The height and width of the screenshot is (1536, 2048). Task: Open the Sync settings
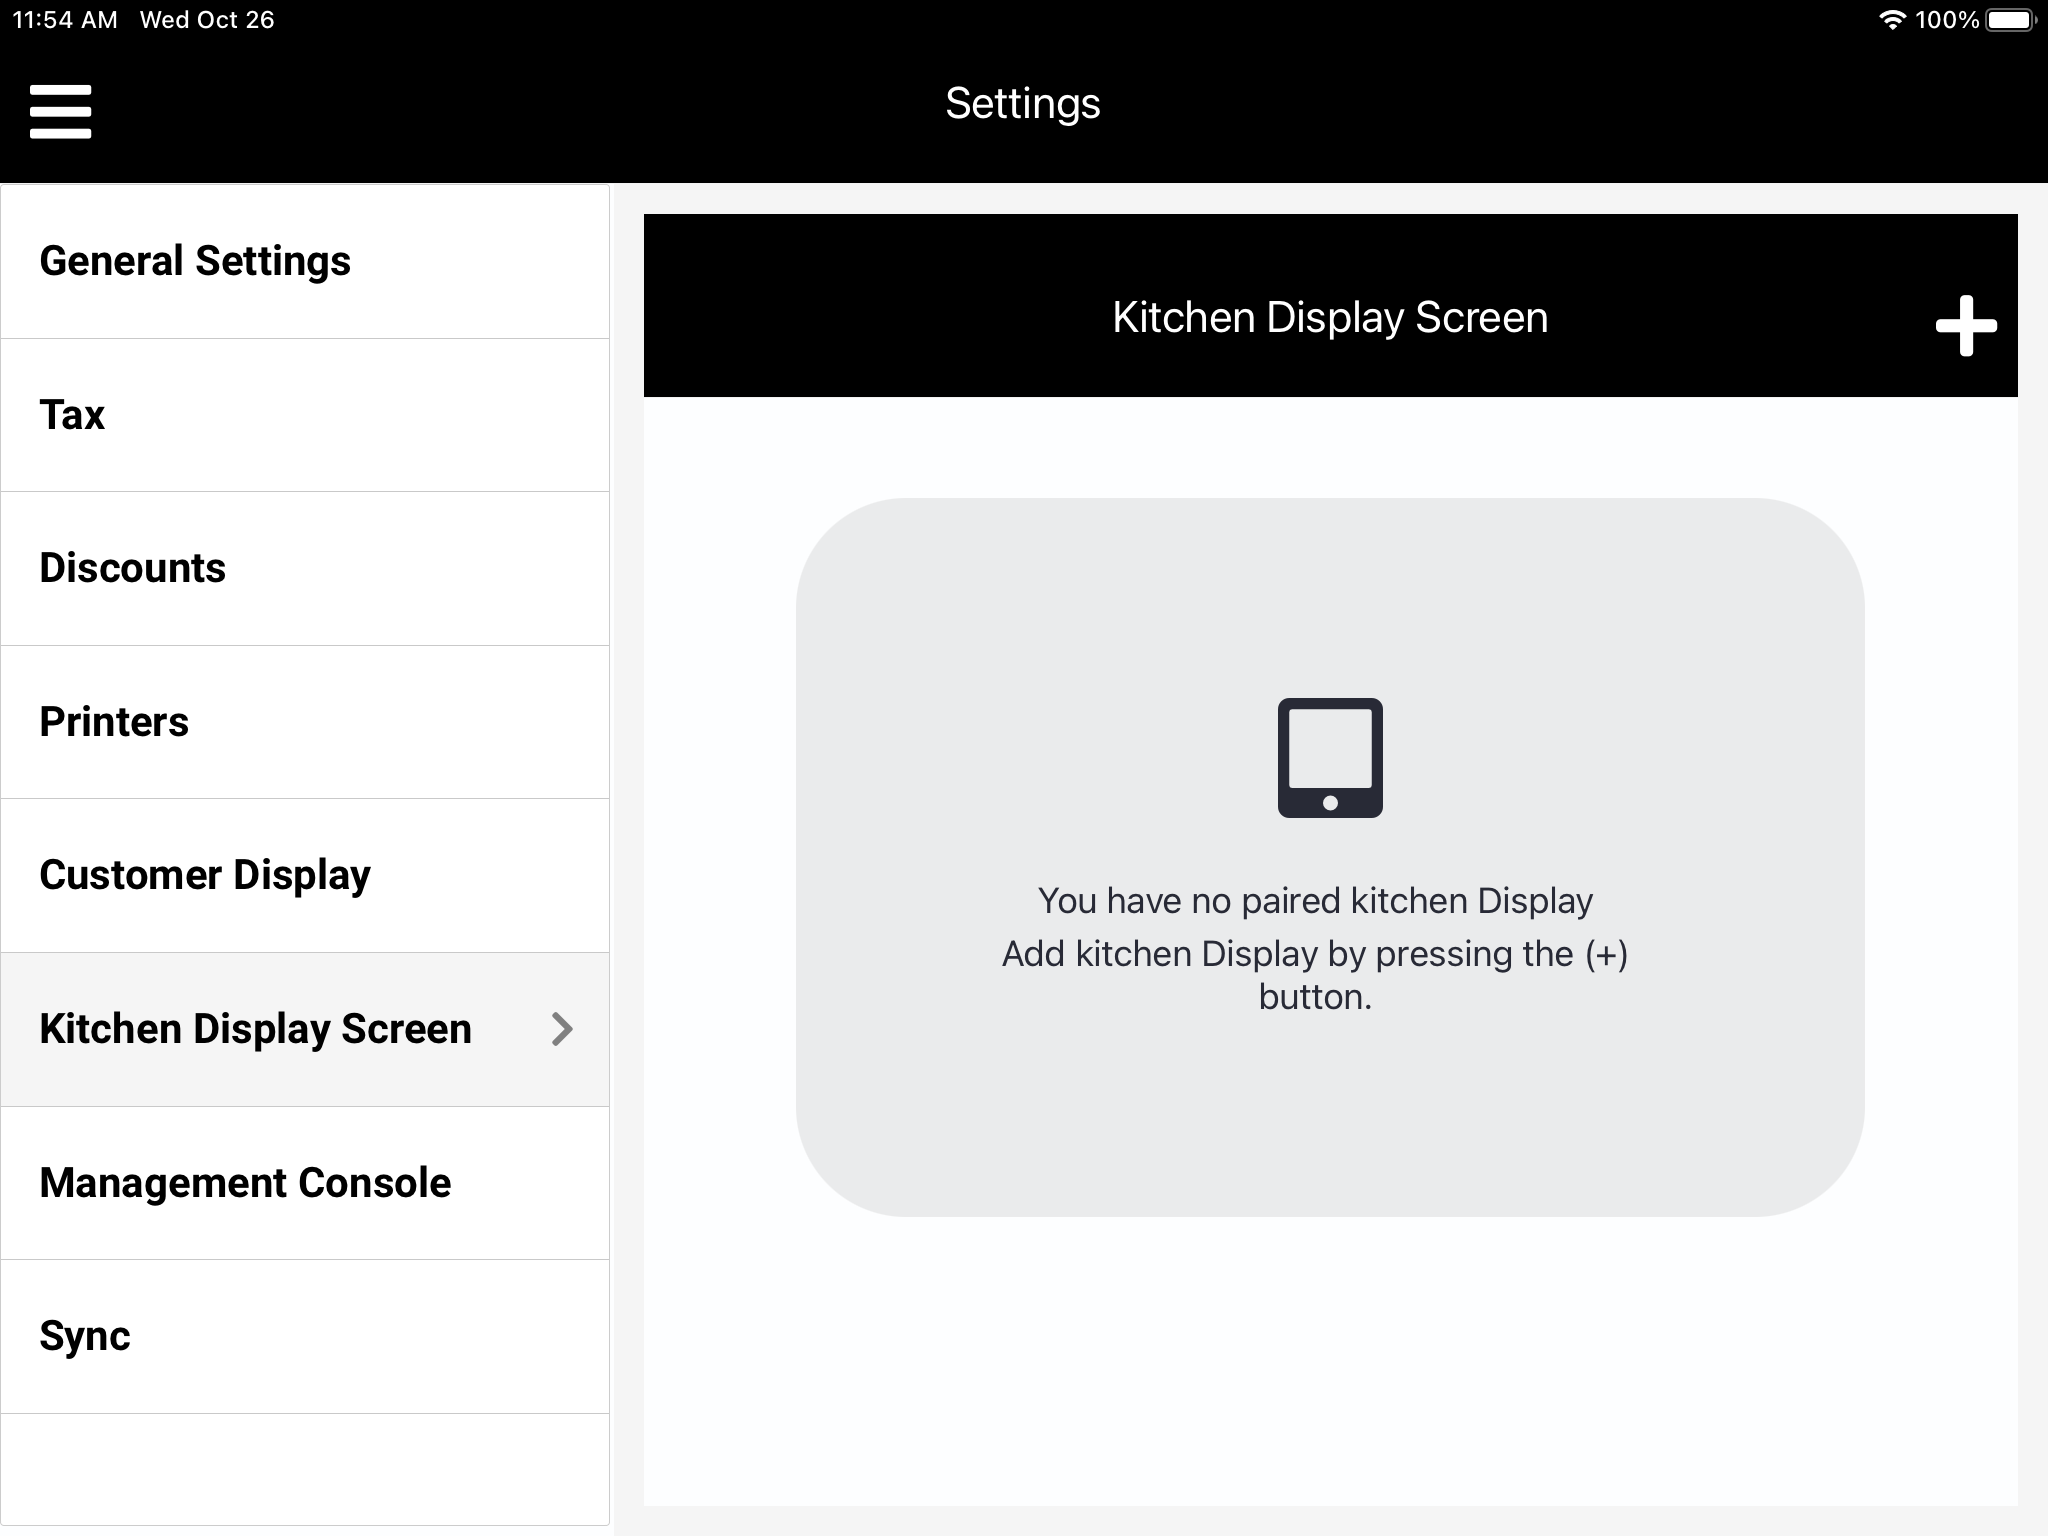[85, 1336]
